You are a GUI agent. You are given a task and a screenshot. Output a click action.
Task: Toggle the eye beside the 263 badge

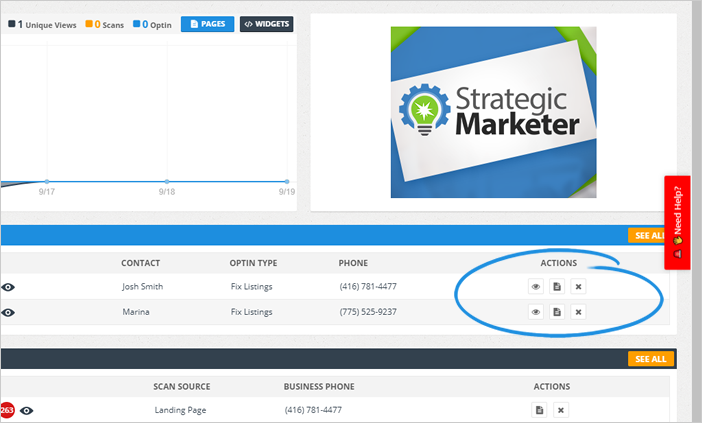pos(27,410)
